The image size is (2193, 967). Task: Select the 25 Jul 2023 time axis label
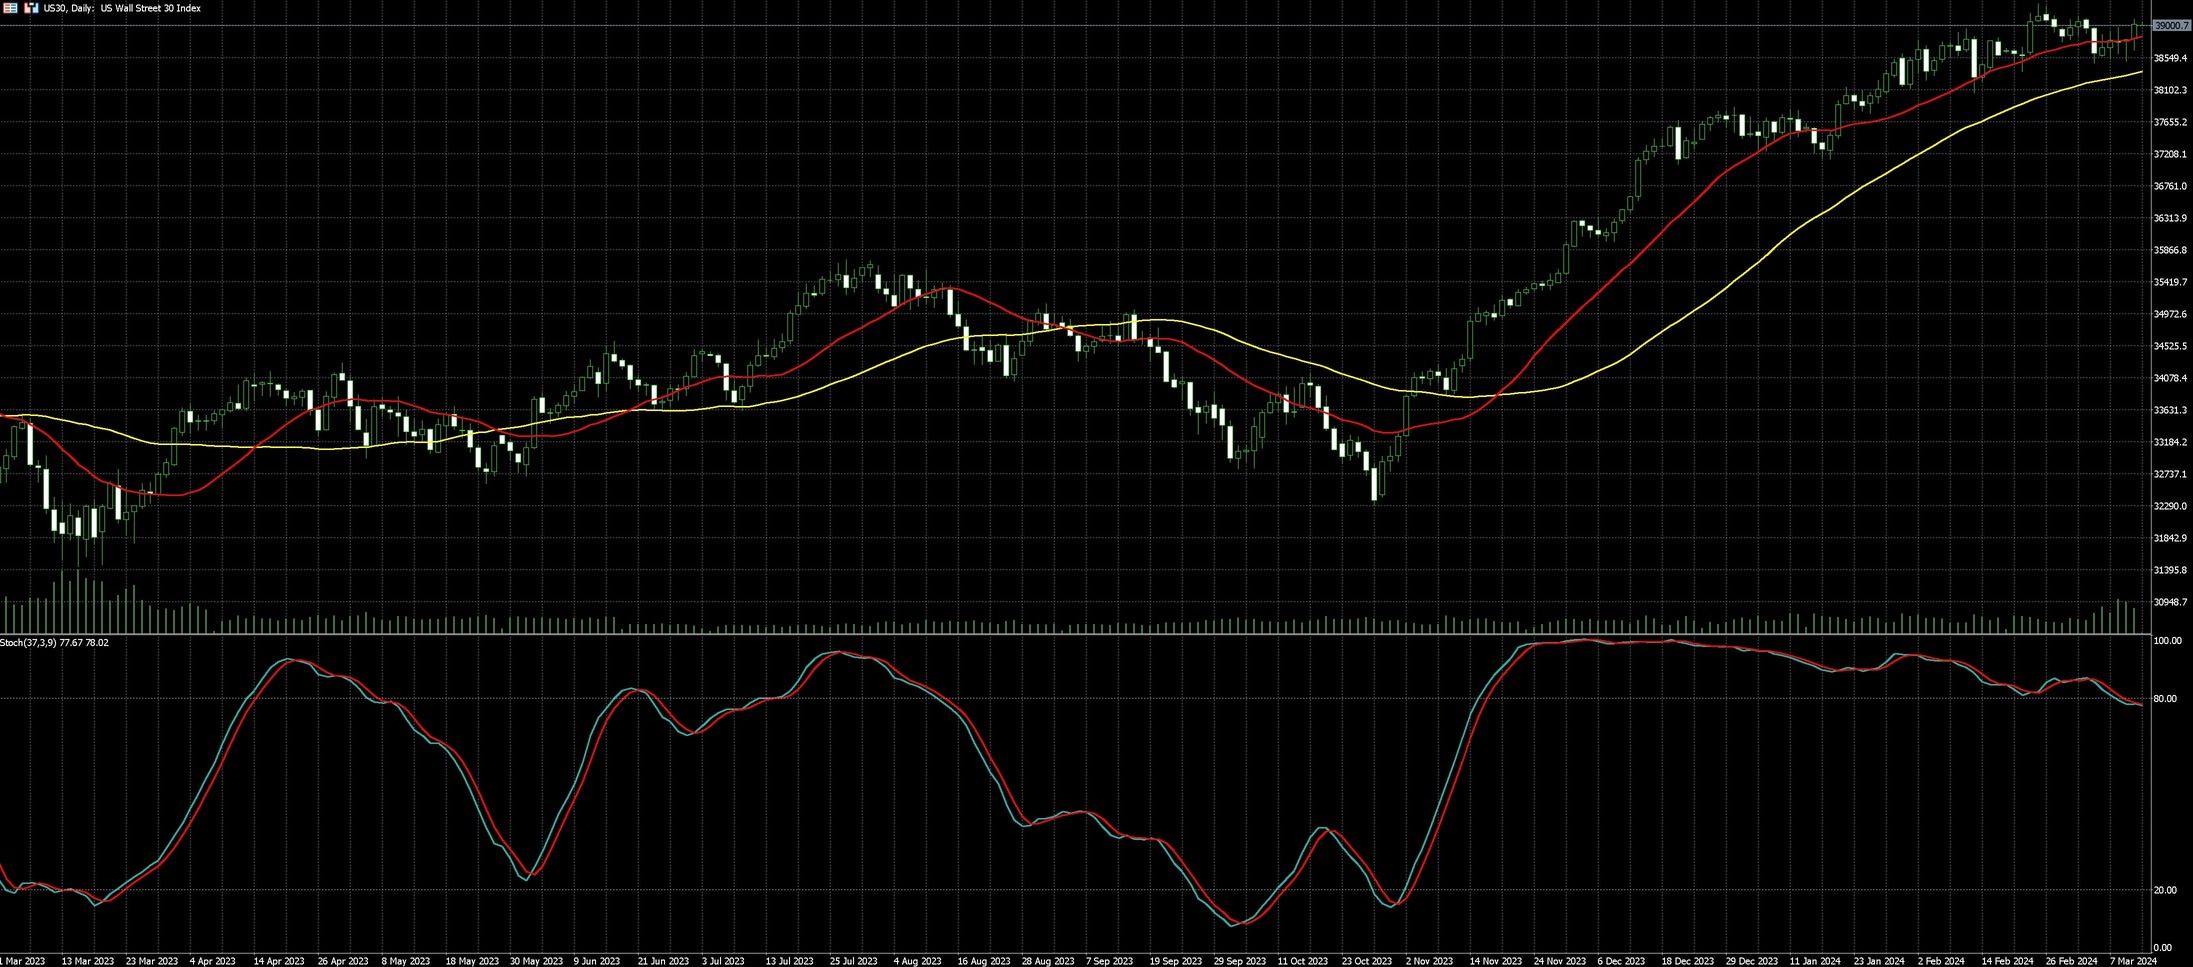pyautogui.click(x=854, y=961)
